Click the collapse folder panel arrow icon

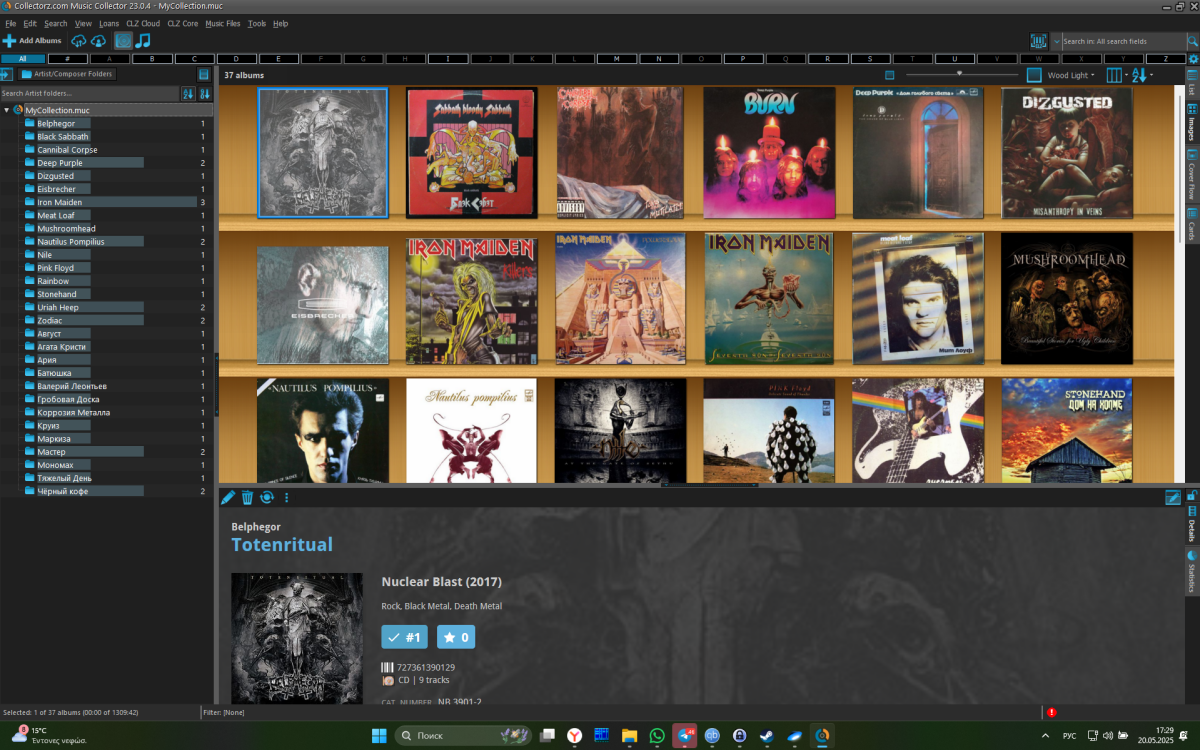6,74
